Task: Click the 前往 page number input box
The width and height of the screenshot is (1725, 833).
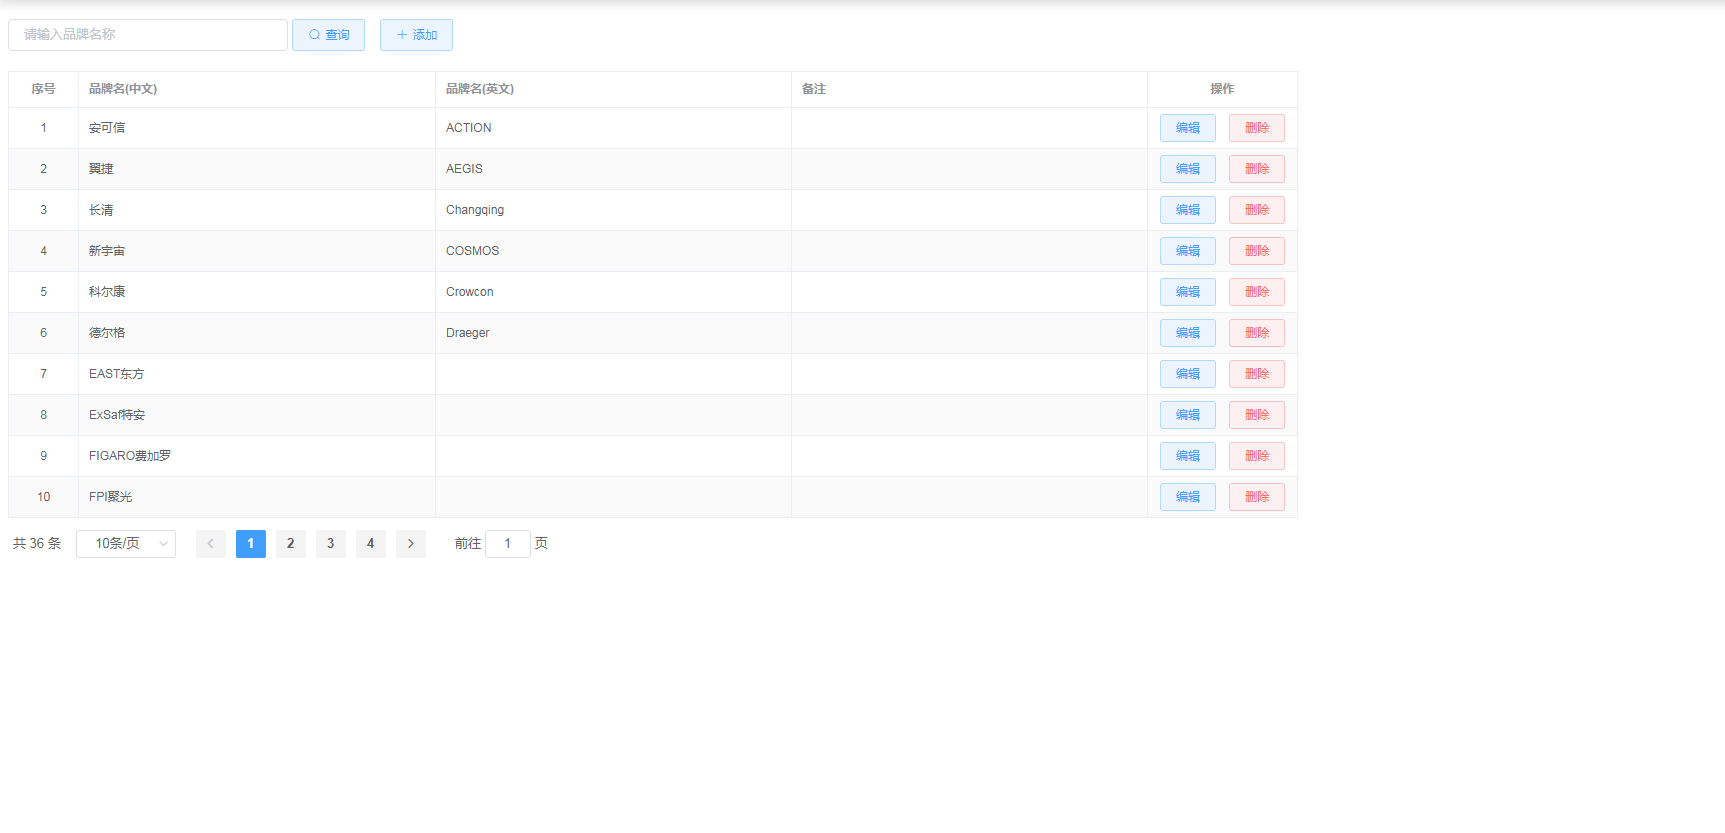Action: point(507,544)
